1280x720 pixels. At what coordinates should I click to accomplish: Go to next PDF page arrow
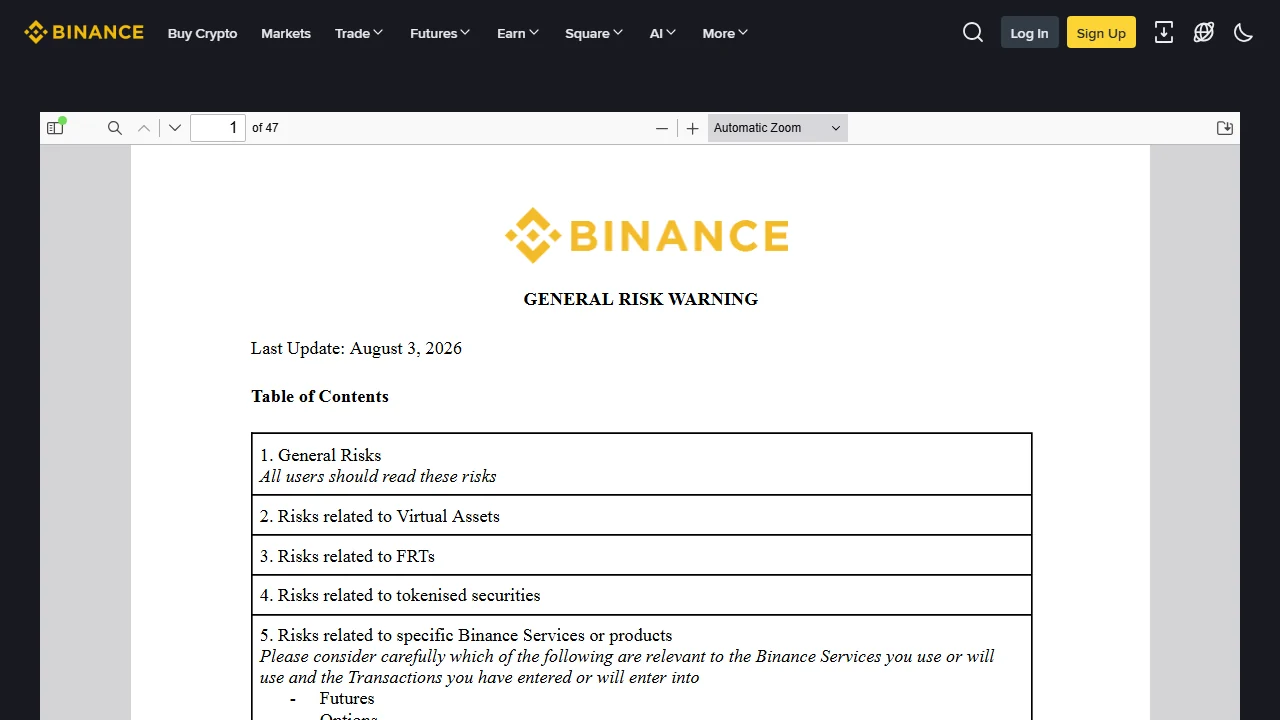click(x=175, y=128)
